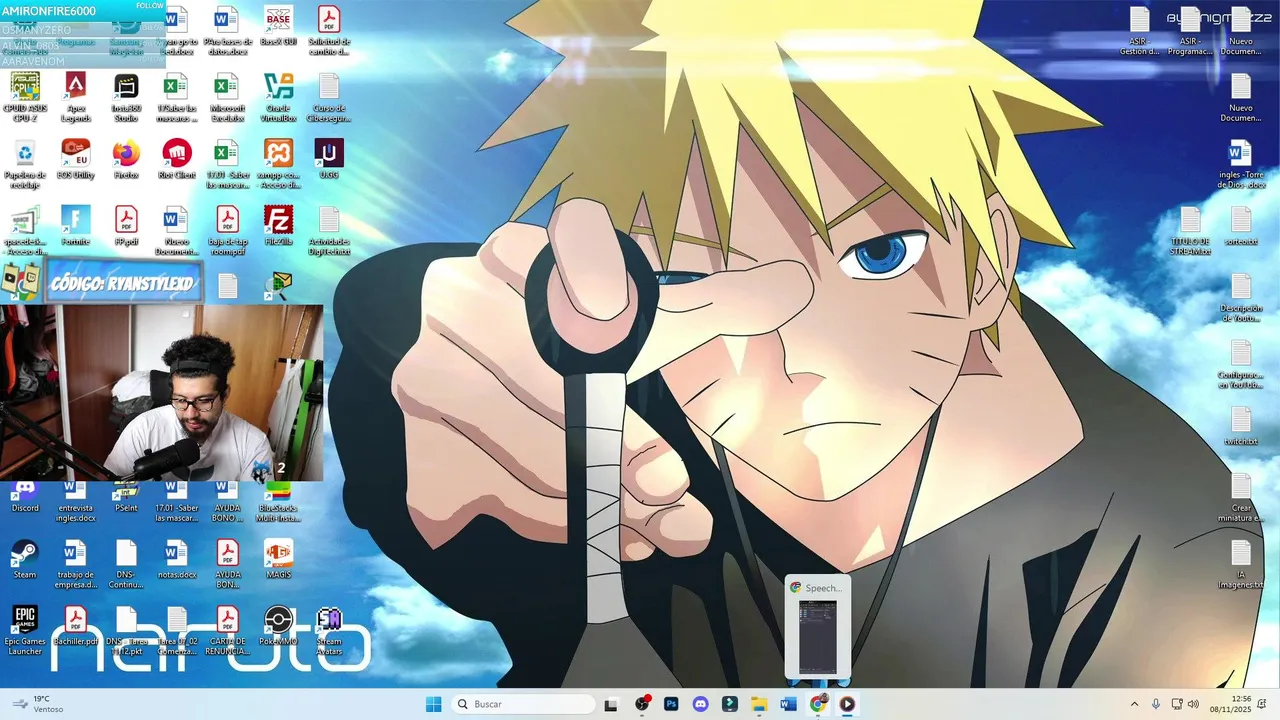Select the Crear miniatura text file
1280x720 pixels.
point(1241,498)
